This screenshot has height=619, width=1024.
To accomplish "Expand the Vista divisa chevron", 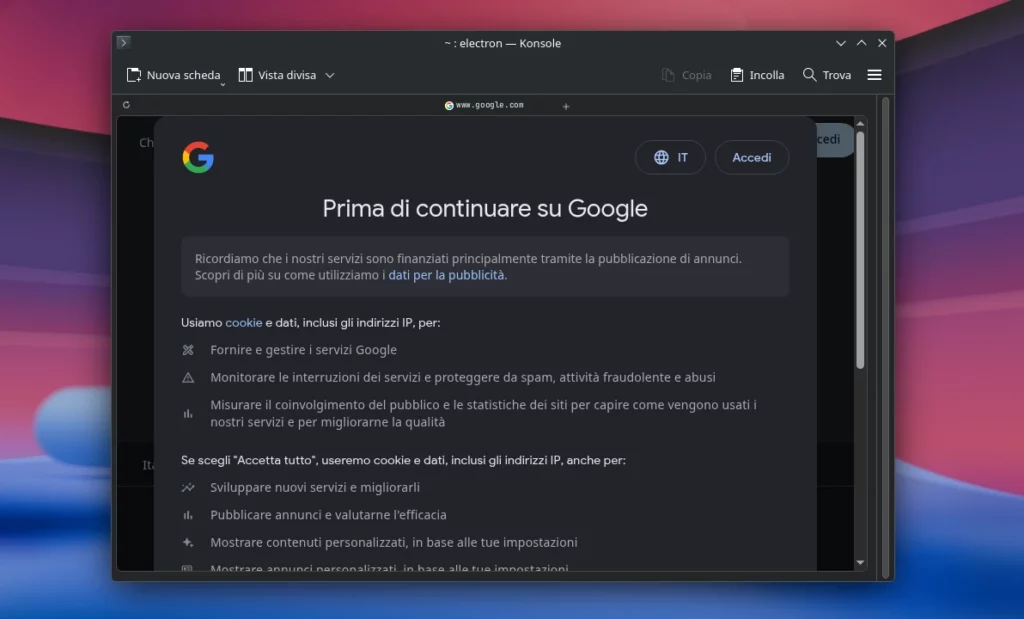I will [330, 75].
